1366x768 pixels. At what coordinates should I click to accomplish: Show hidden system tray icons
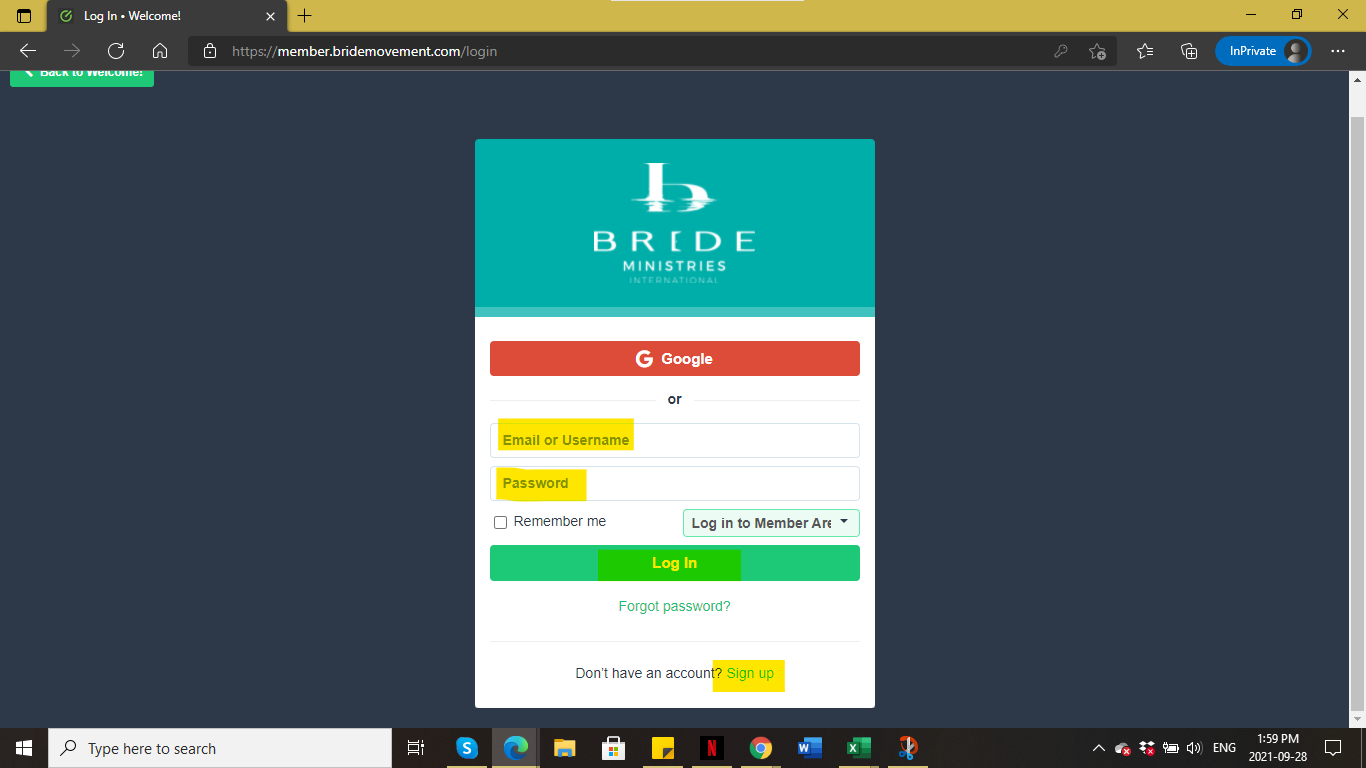point(1098,748)
